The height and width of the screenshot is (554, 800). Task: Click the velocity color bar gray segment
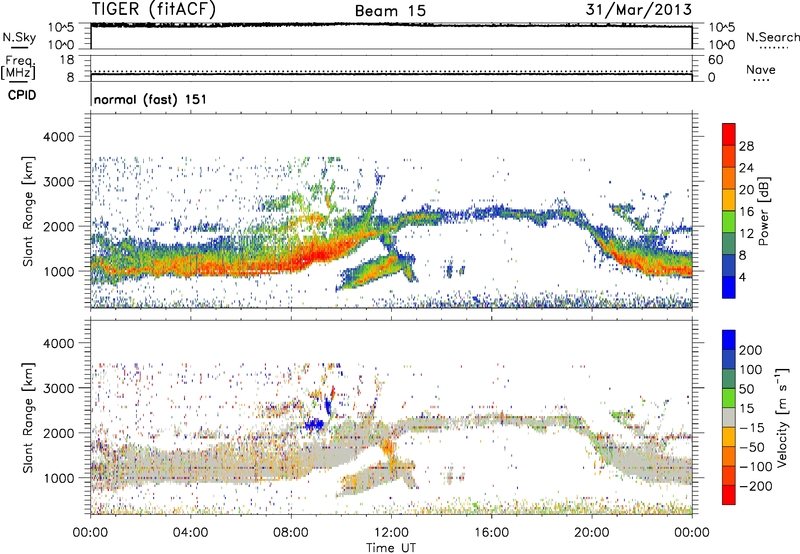[729, 417]
